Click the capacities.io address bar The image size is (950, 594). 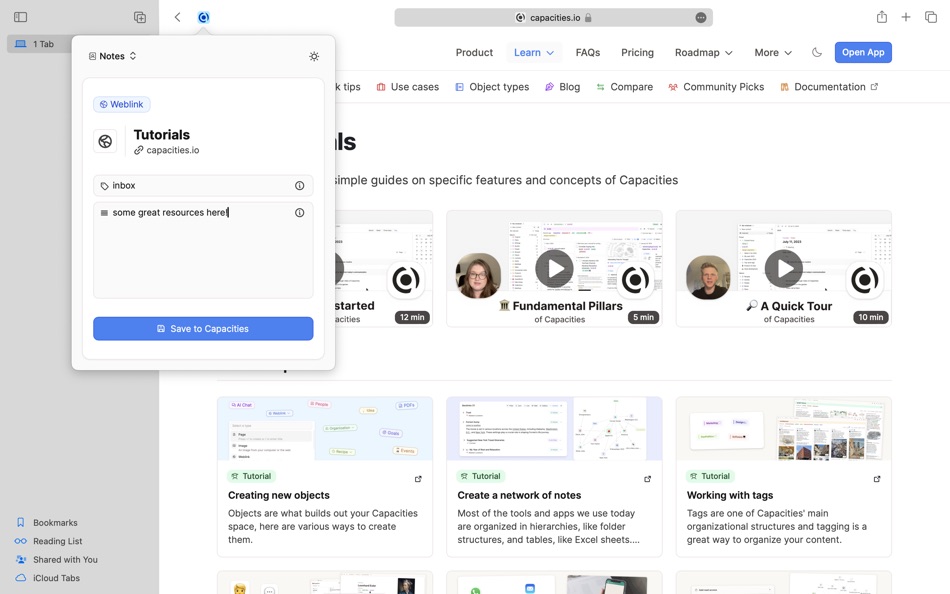[553, 18]
